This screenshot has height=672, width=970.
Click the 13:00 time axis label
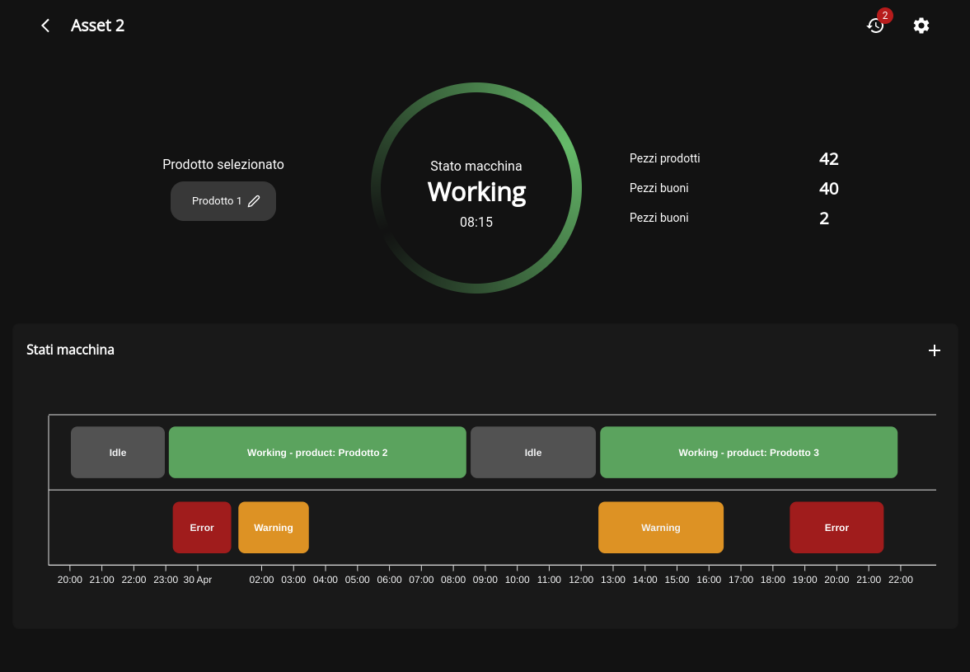click(x=613, y=580)
